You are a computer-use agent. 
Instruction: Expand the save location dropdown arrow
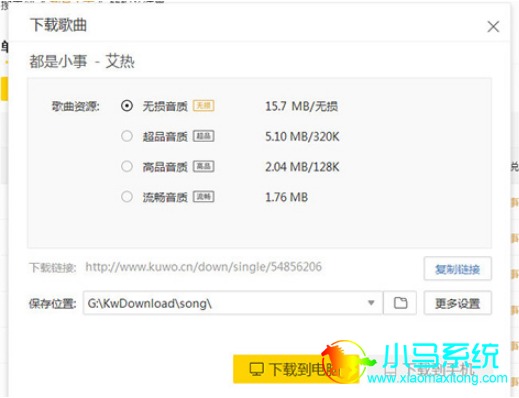[x=371, y=303]
